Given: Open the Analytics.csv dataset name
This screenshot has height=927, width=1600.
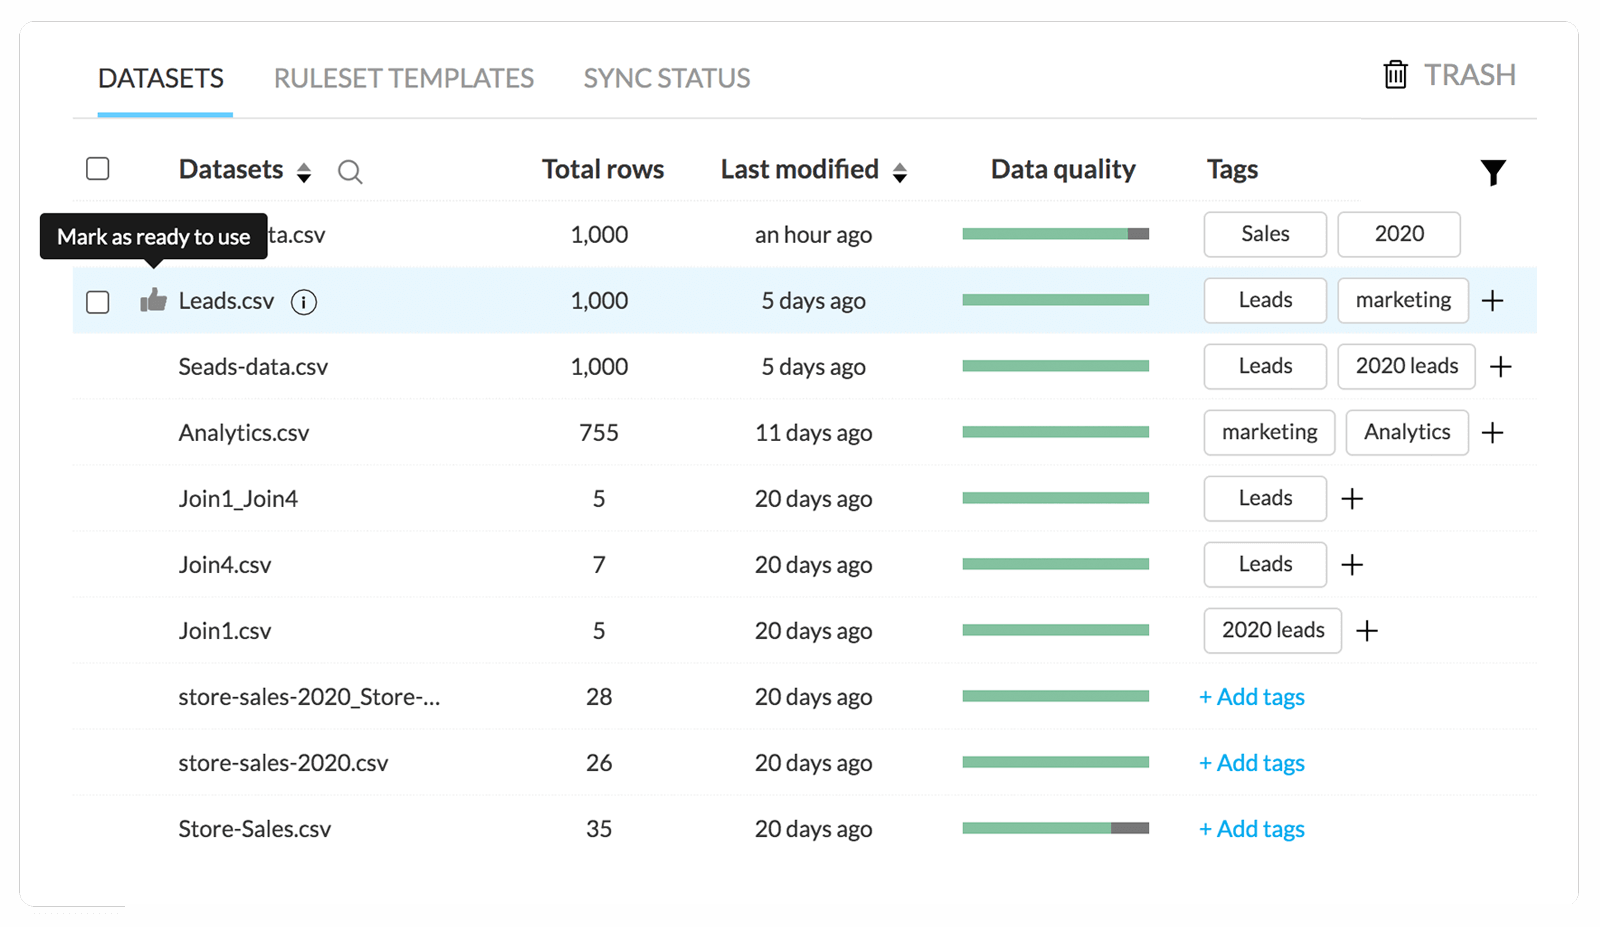Looking at the screenshot, I should coord(244,433).
